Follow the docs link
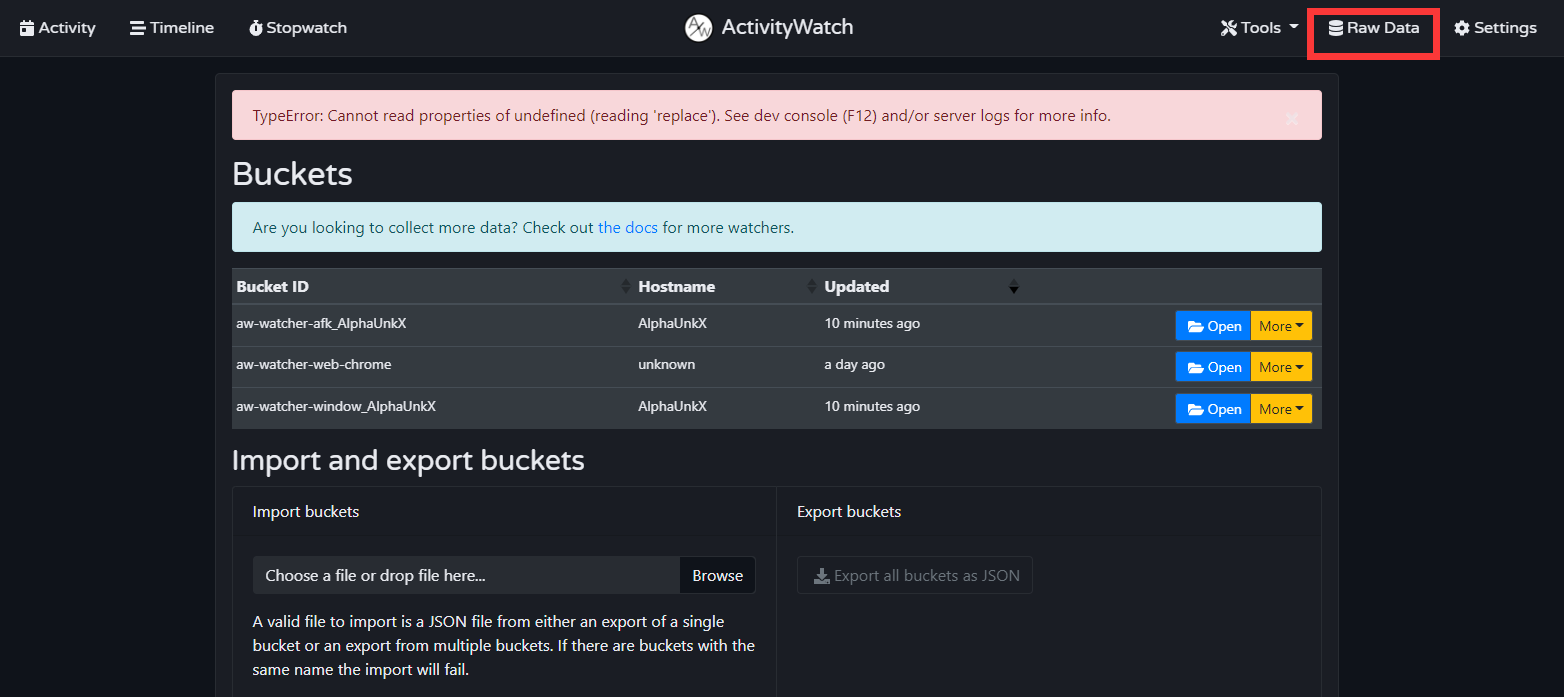 pyautogui.click(x=627, y=228)
